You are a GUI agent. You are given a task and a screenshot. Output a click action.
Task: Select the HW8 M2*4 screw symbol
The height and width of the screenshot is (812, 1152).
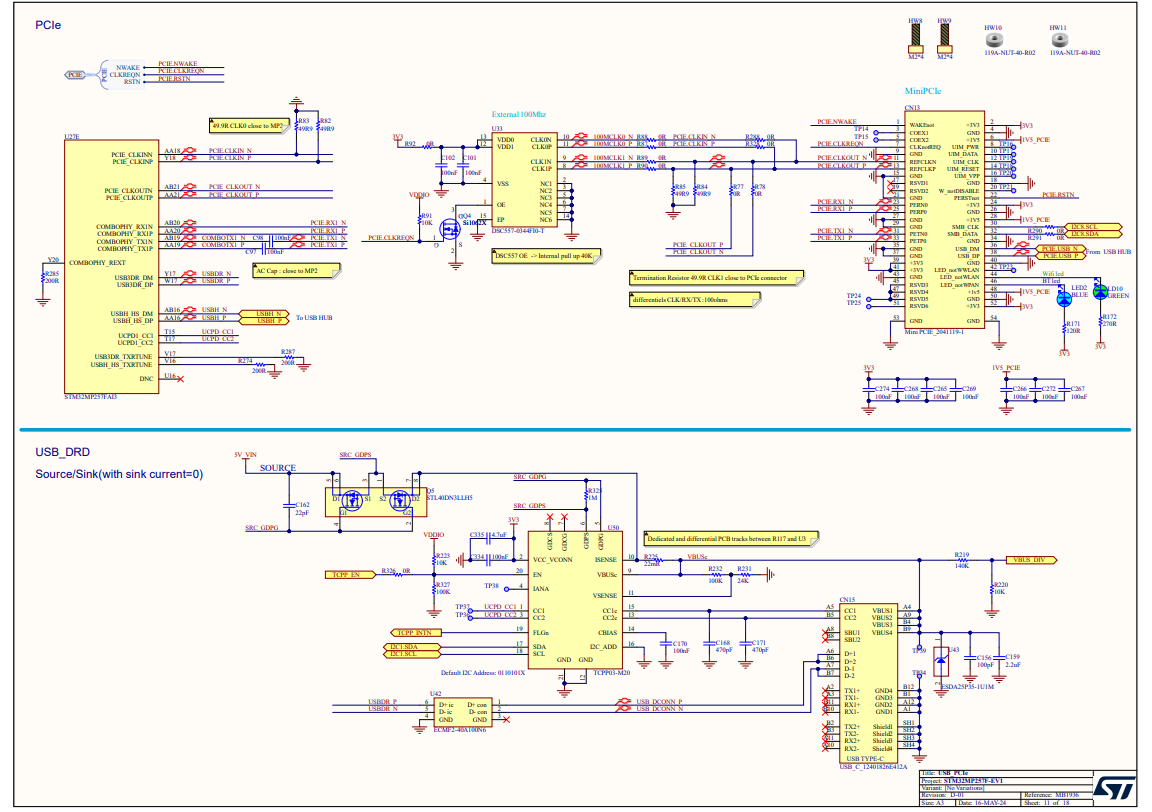[915, 39]
